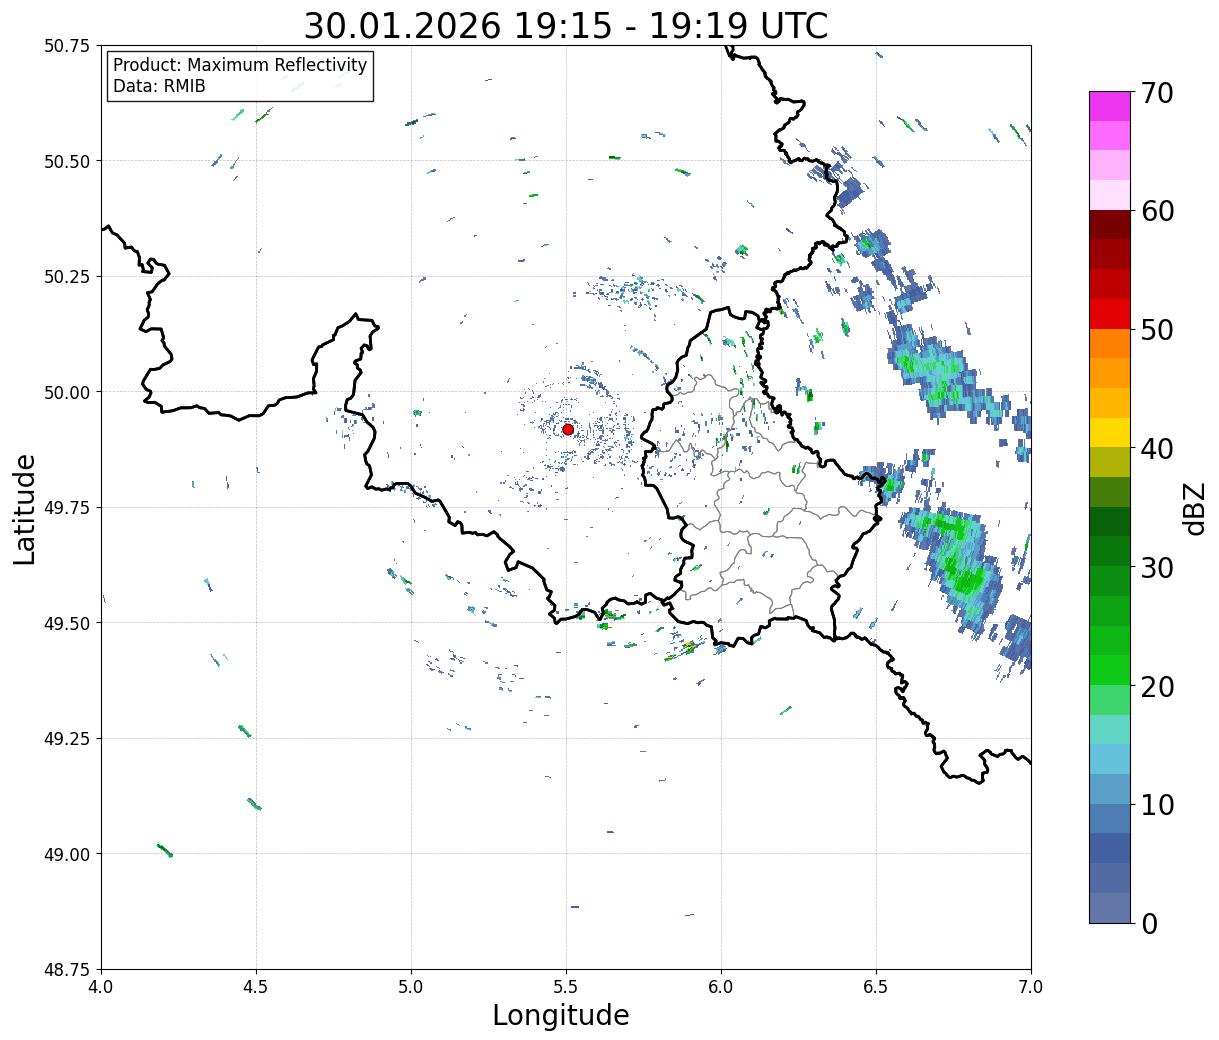
Task: Click the latitude tick label 49.75
Action: [x=67, y=508]
